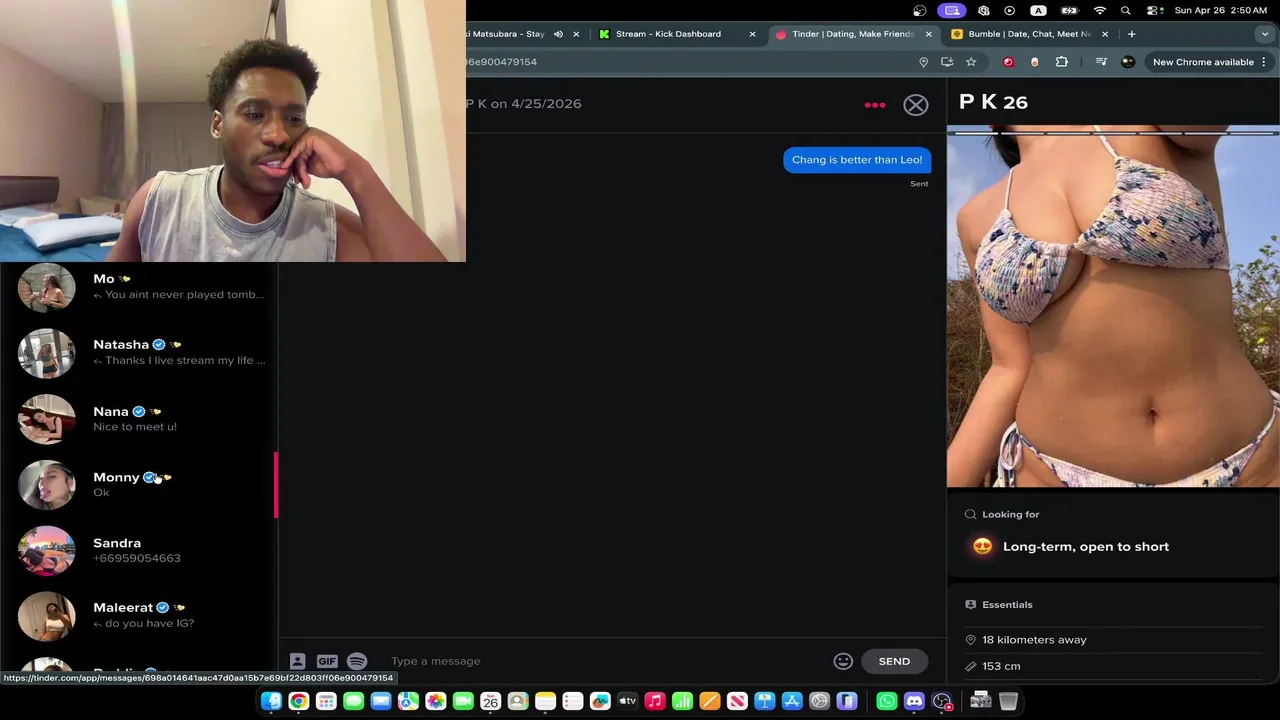Open the Wi-Fi menu in menu bar
The height and width of the screenshot is (720, 1280).
[x=1100, y=10]
